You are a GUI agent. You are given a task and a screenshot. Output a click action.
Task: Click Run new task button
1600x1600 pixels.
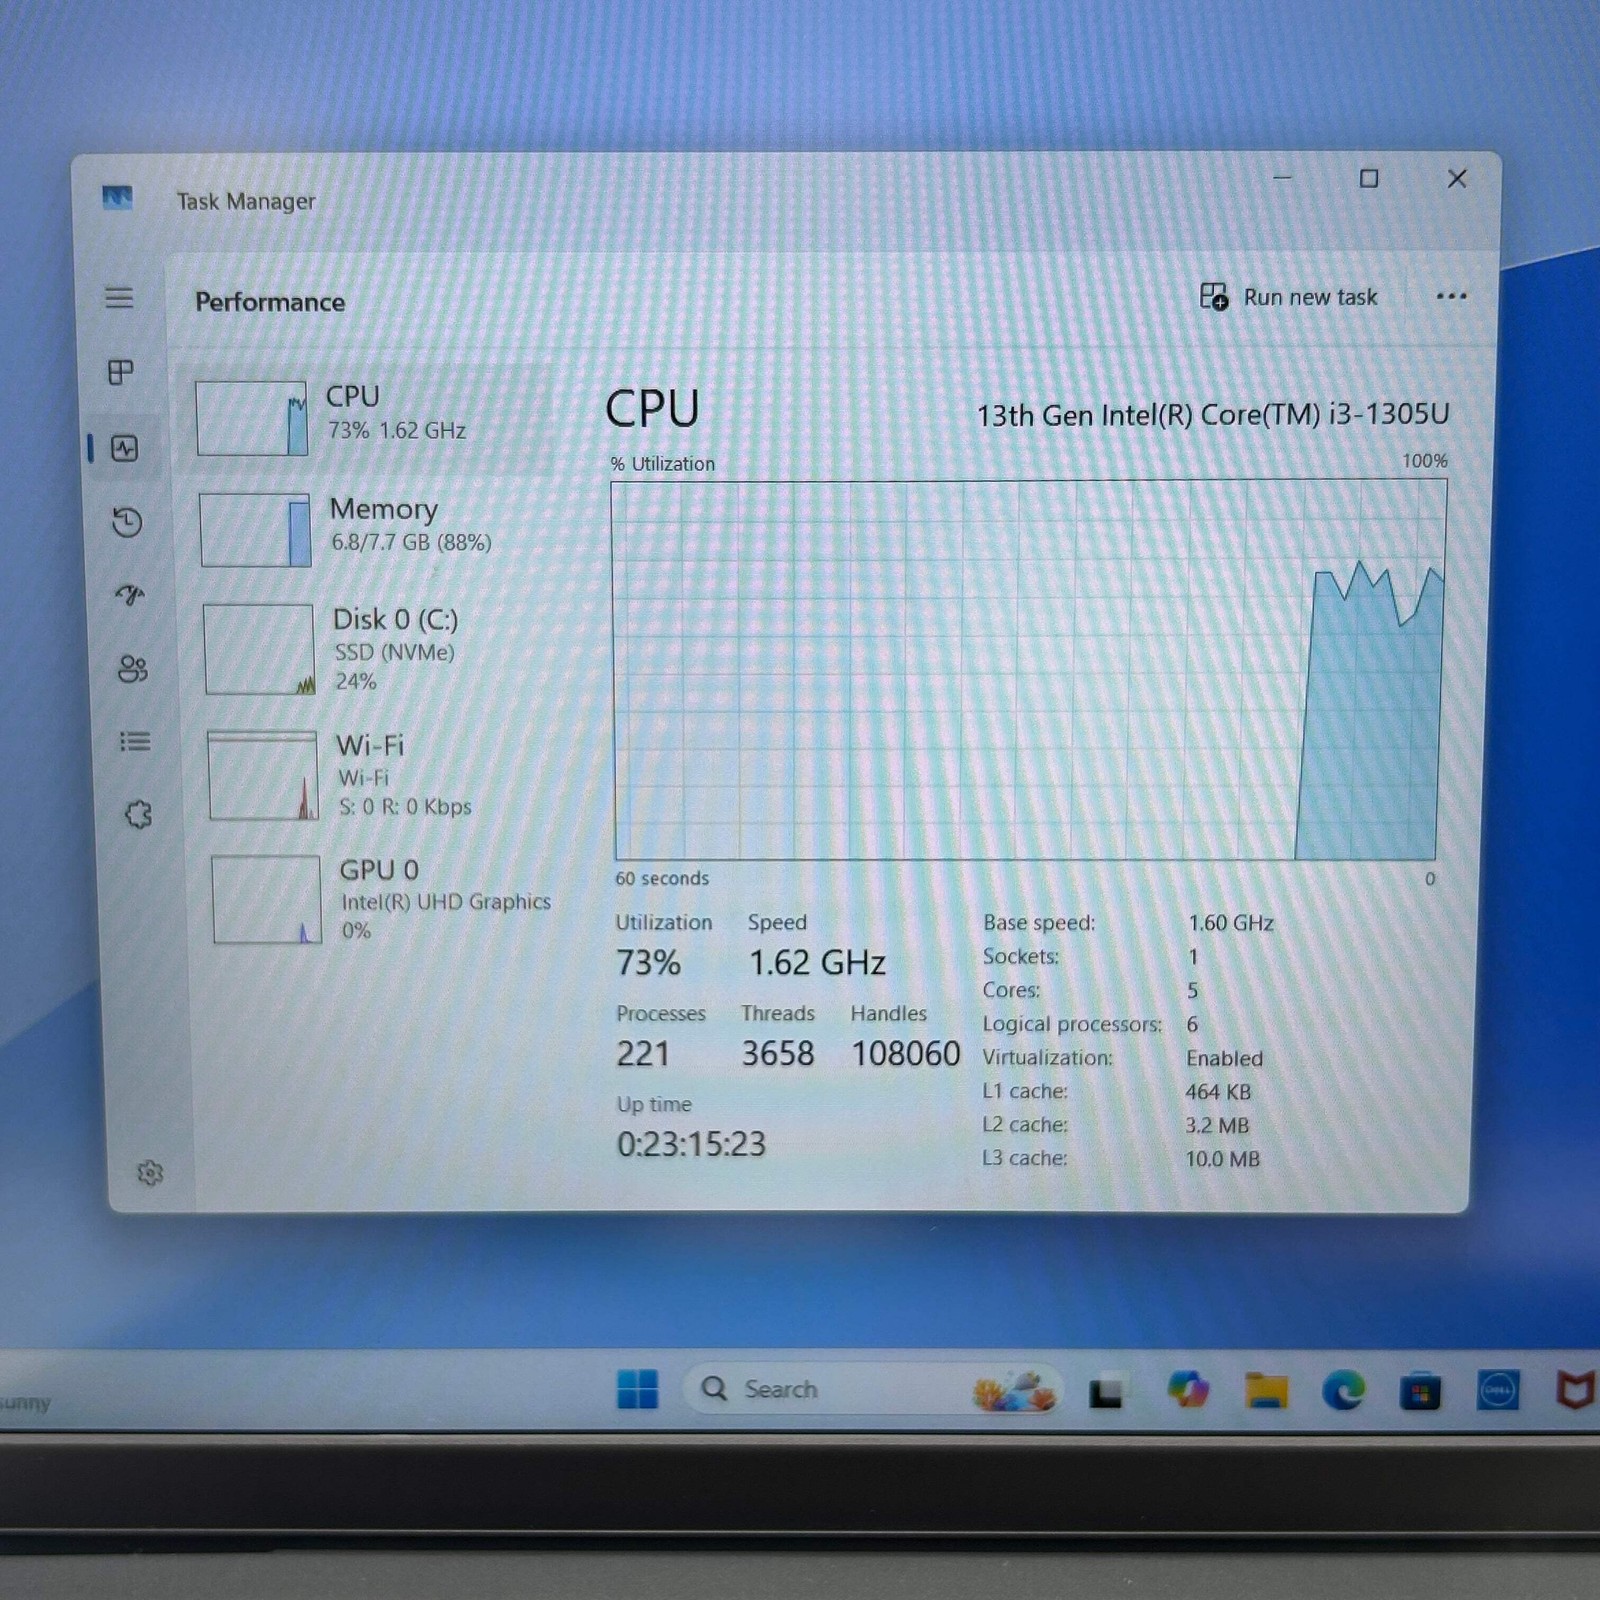pos(1289,297)
